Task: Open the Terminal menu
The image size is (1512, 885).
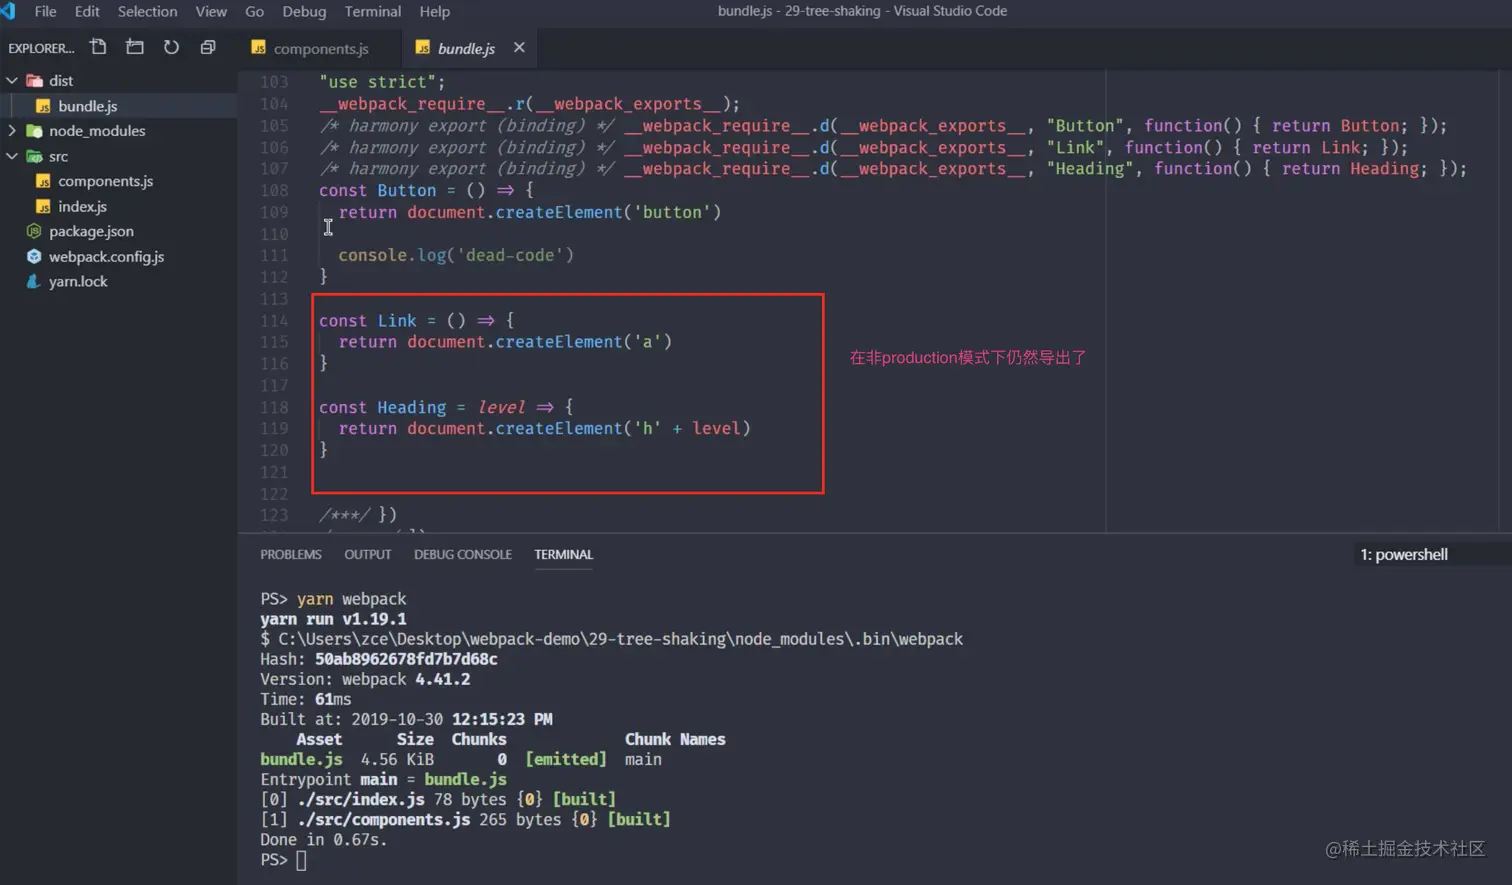Action: click(372, 11)
